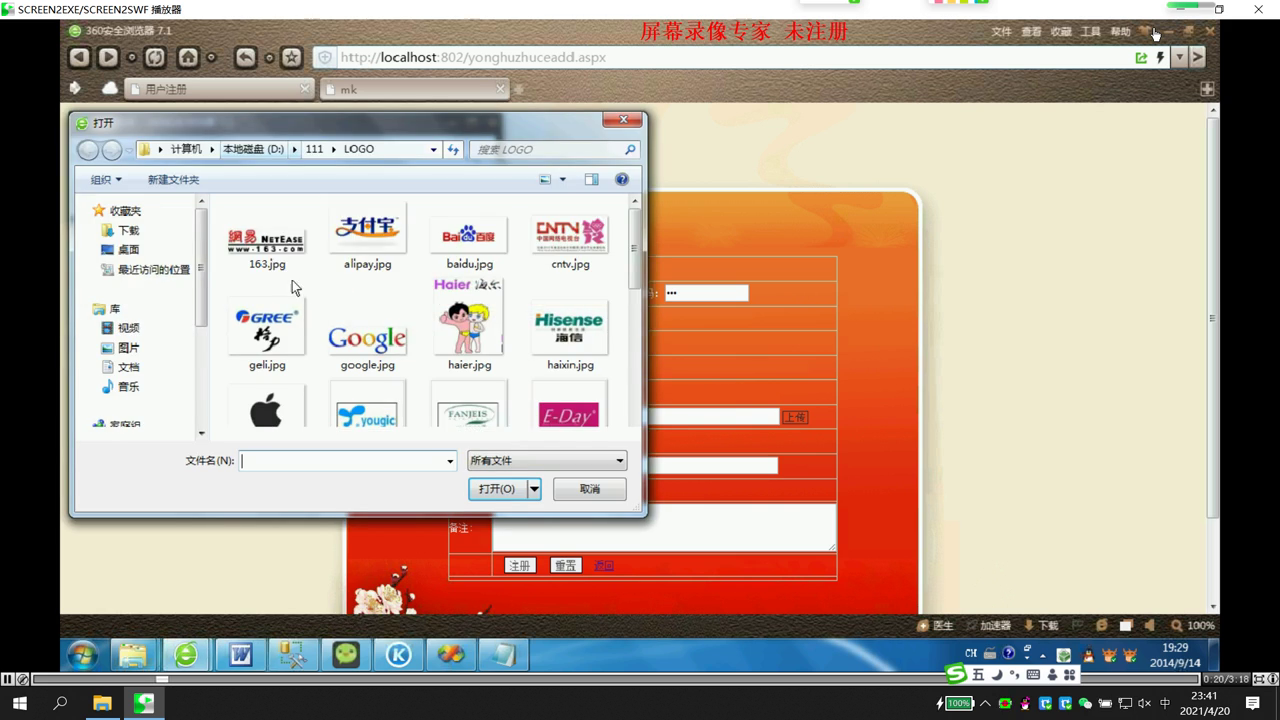Open the 组织 organize dropdown
The width and height of the screenshot is (1280, 720).
click(105, 180)
